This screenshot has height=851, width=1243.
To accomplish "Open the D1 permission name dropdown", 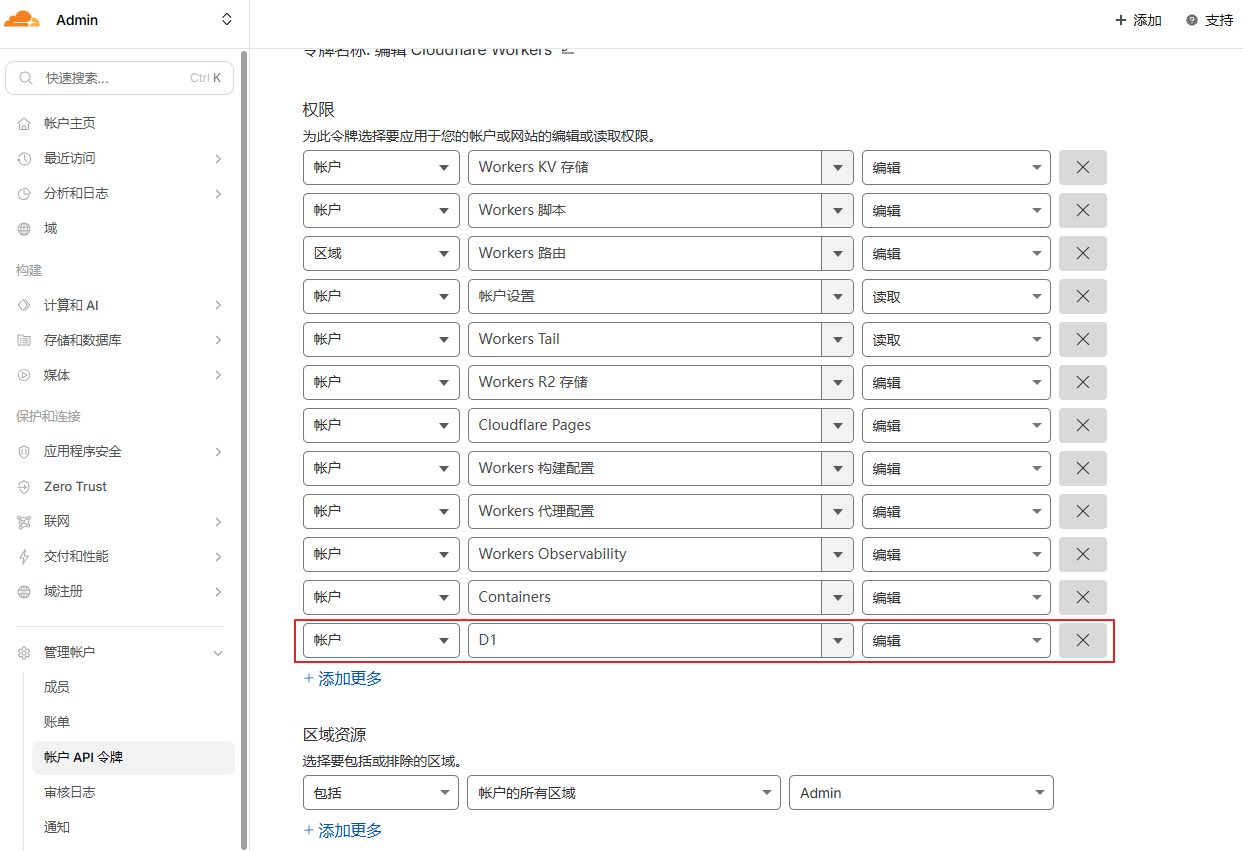I will (836, 640).
